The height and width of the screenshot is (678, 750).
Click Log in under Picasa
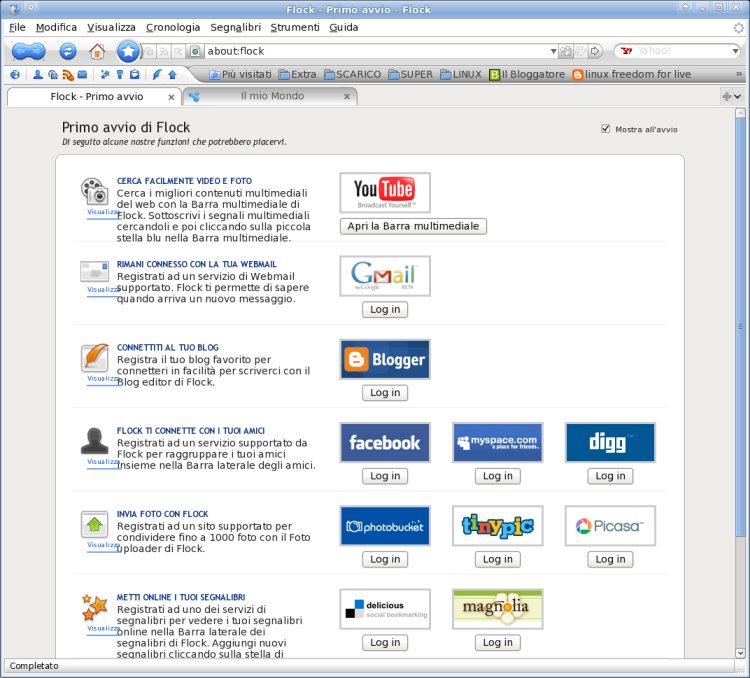click(x=610, y=559)
